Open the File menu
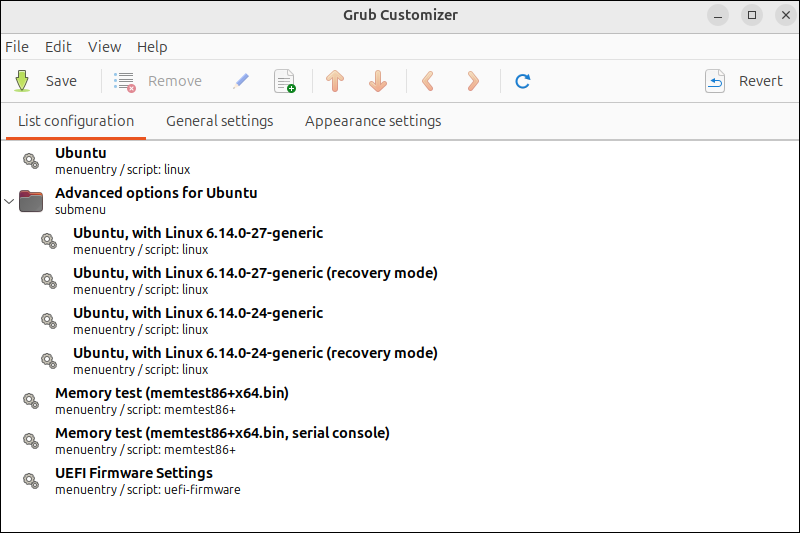Screen dimensions: 800x533 [17, 47]
